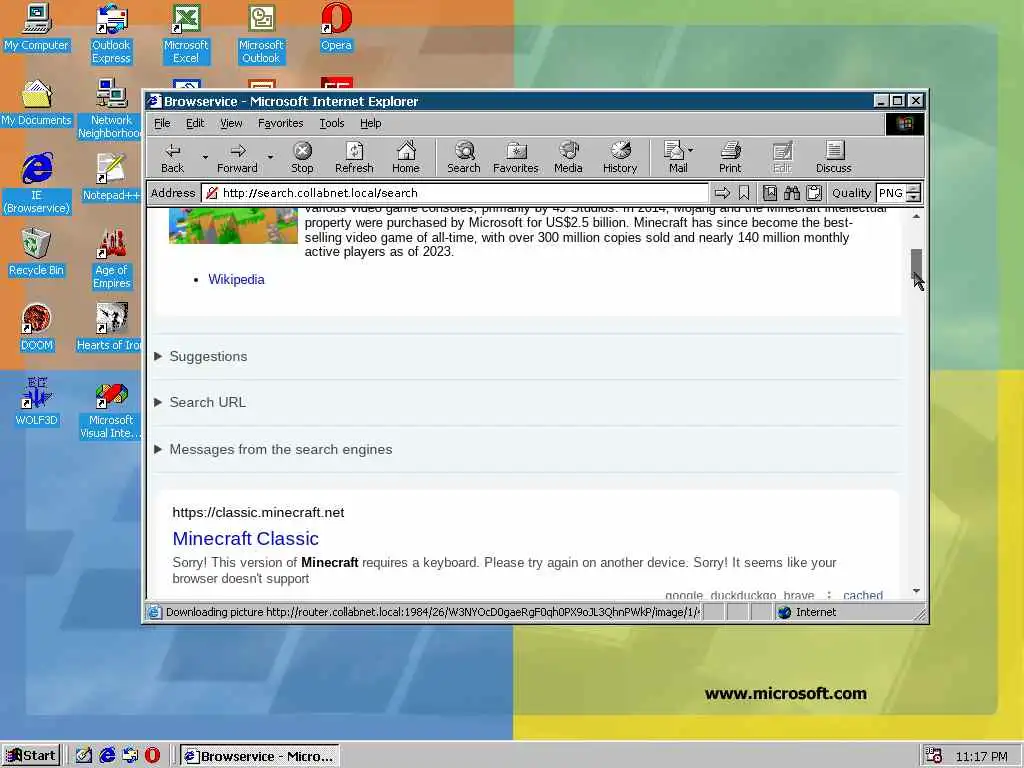1024x768 pixels.
Task: Click the Quality PNG value field
Action: tap(891, 193)
